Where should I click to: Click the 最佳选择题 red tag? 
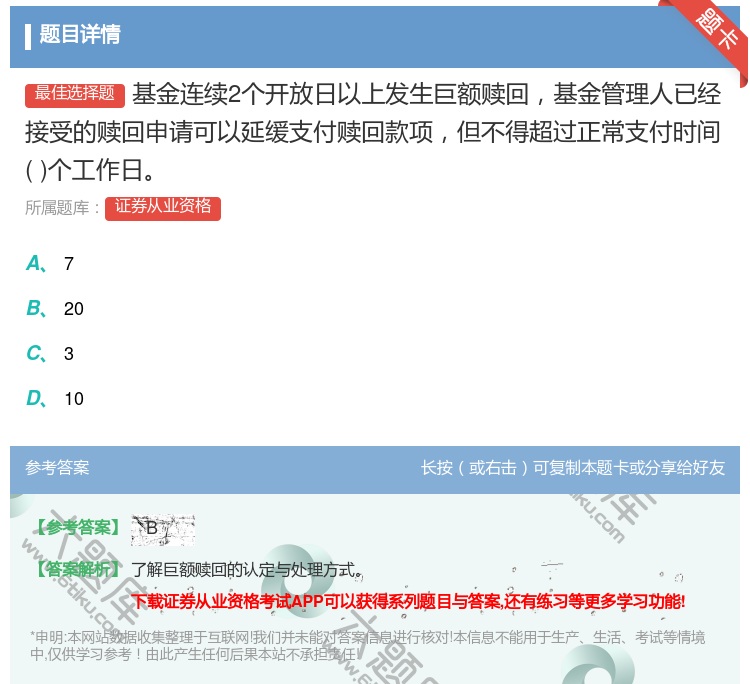point(75,95)
